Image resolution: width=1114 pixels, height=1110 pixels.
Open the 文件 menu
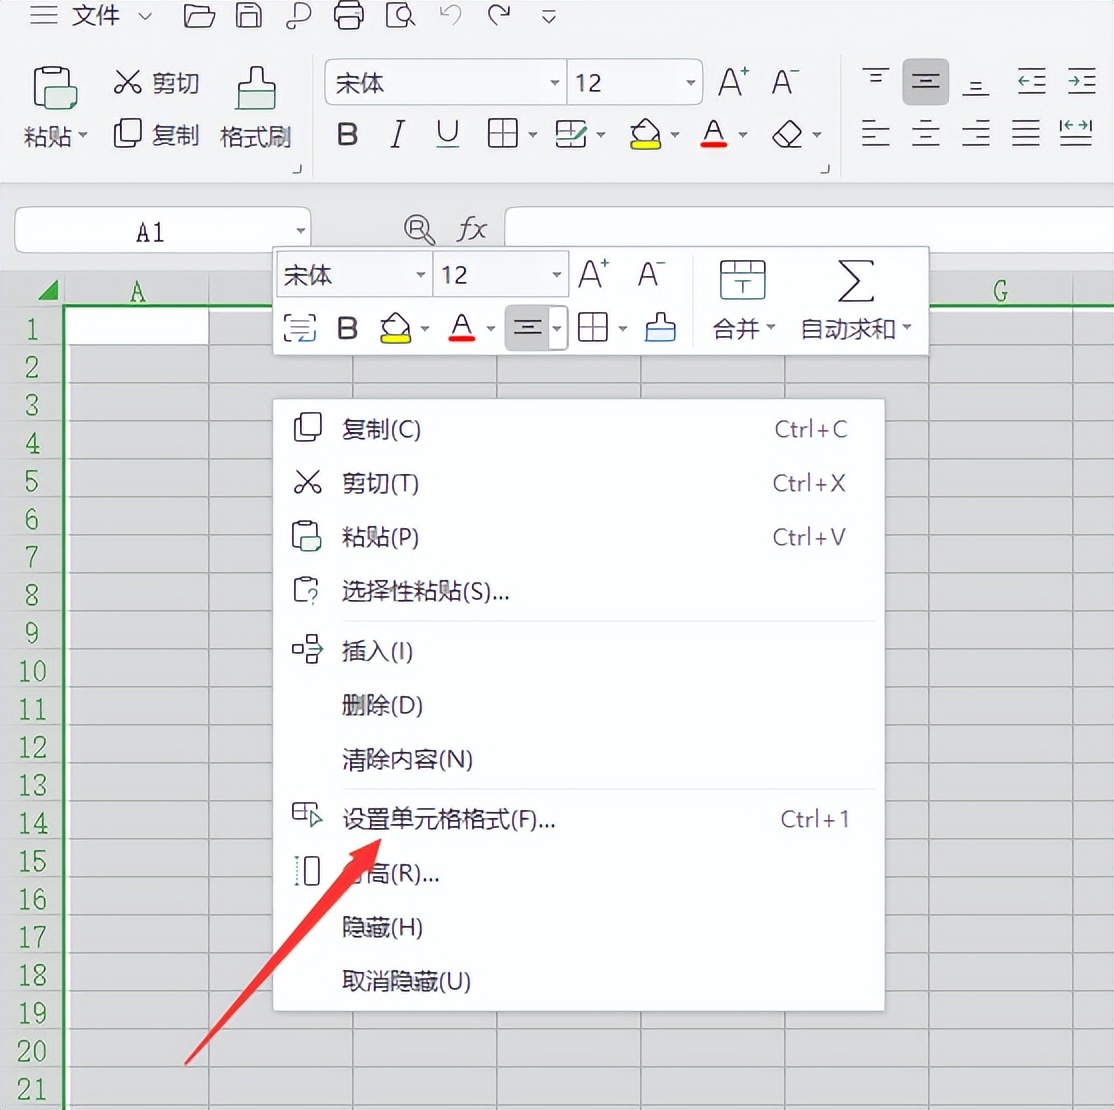[95, 15]
